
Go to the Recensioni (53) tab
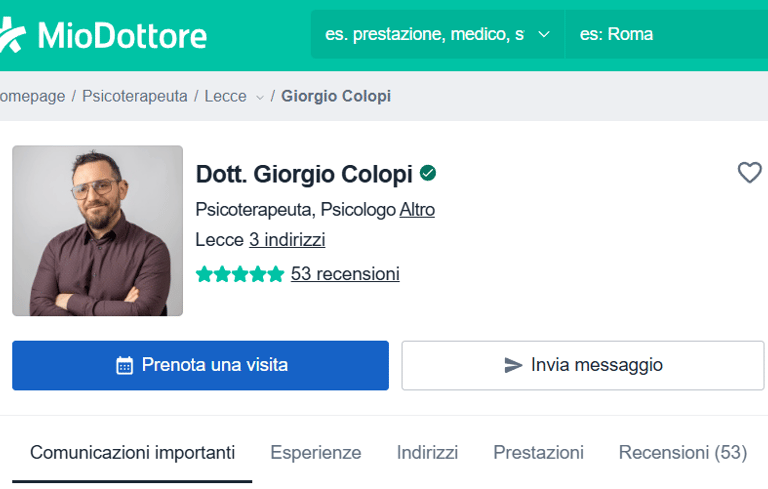coord(683,452)
